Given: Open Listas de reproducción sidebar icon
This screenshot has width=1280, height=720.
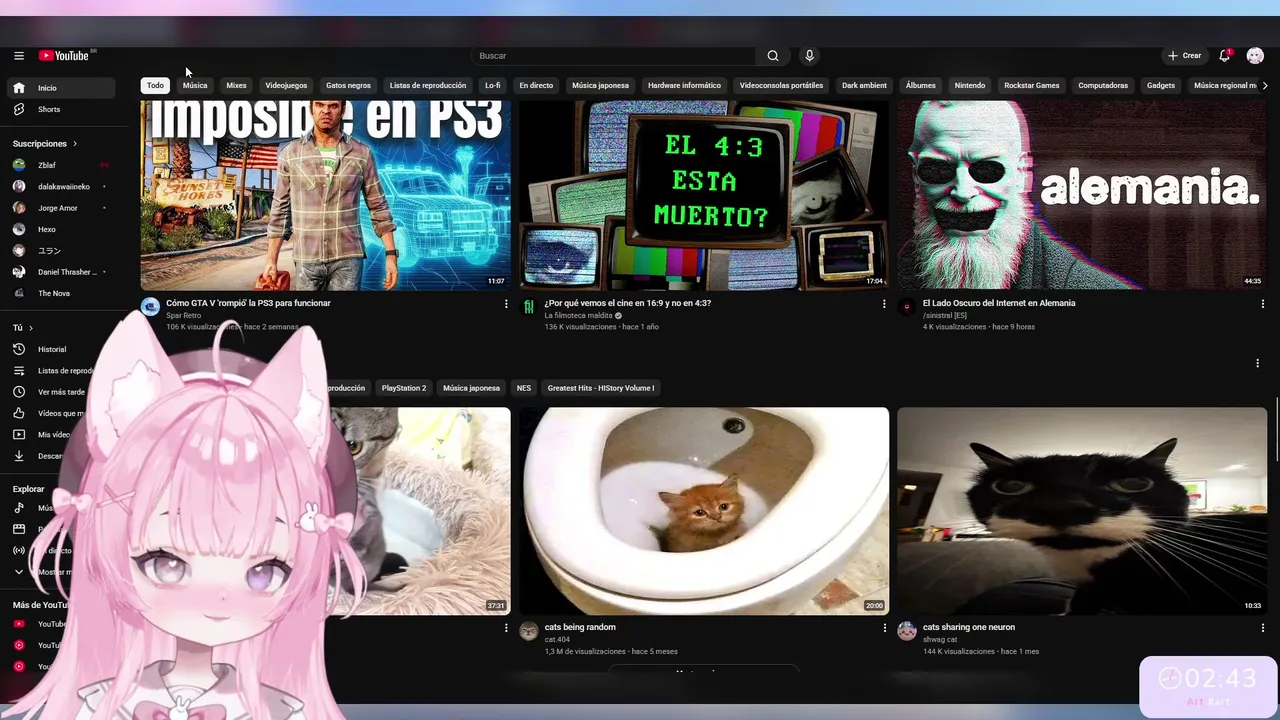Looking at the screenshot, I should click(18, 371).
